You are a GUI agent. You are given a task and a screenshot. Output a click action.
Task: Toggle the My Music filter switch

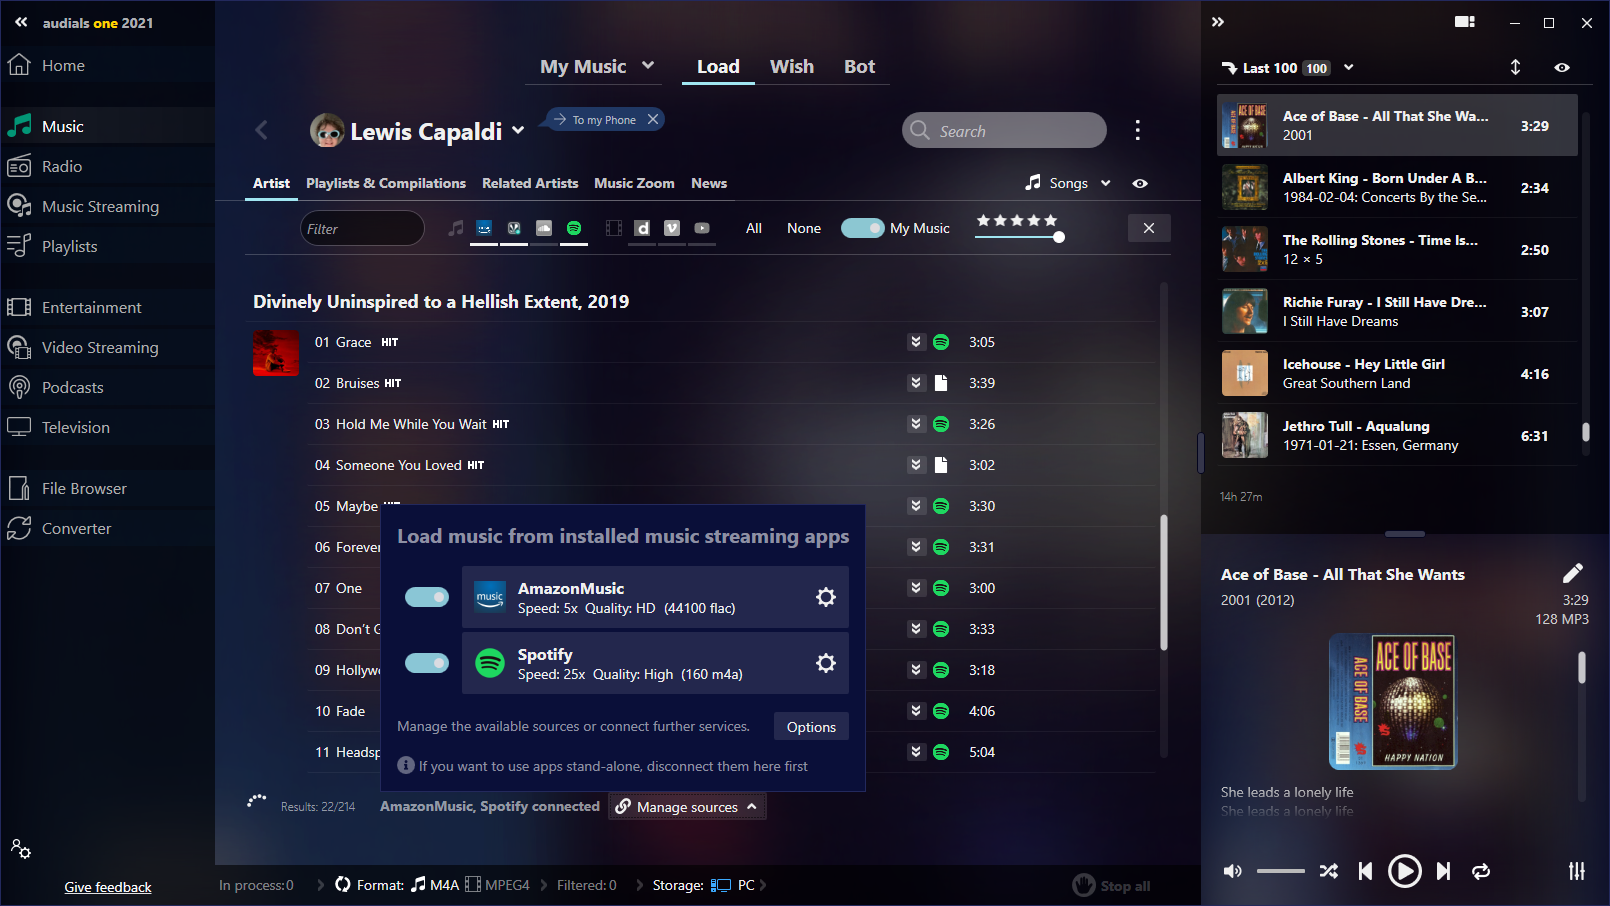pyautogui.click(x=862, y=228)
